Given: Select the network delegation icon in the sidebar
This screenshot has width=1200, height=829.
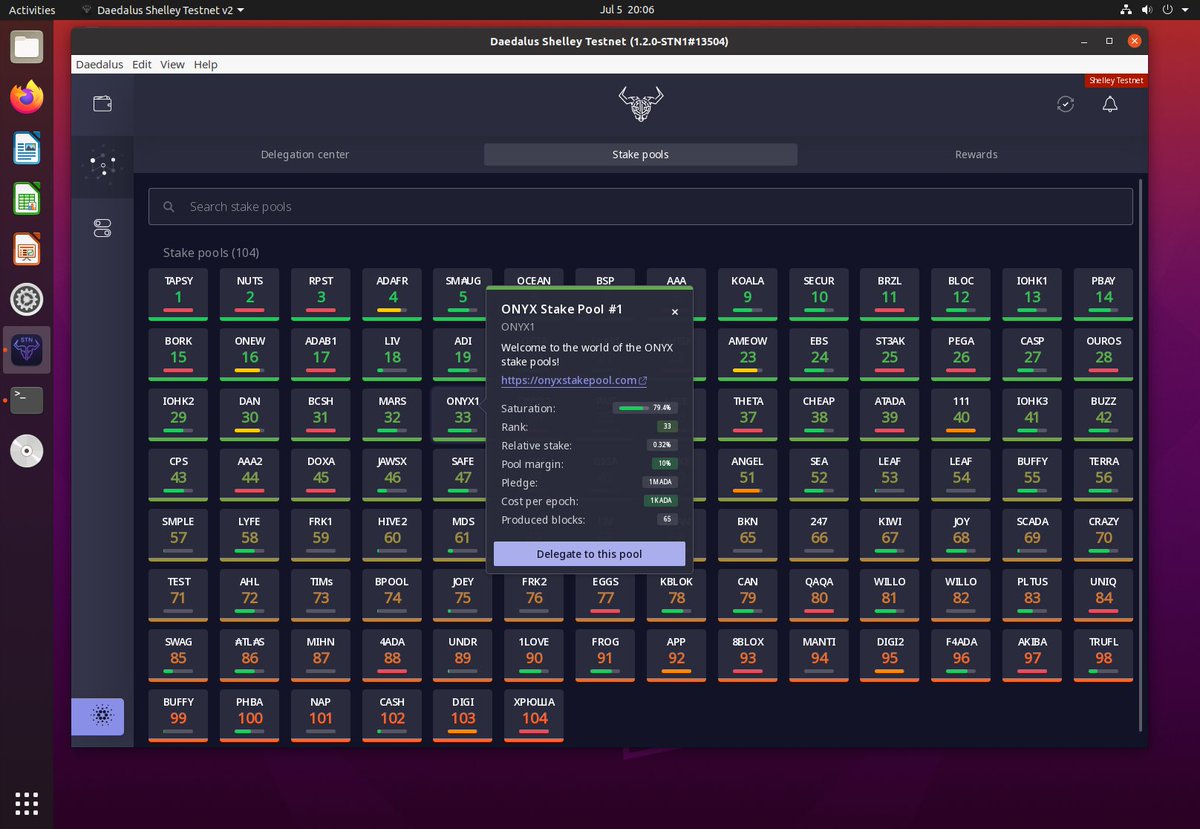Looking at the screenshot, I should tap(101, 164).
